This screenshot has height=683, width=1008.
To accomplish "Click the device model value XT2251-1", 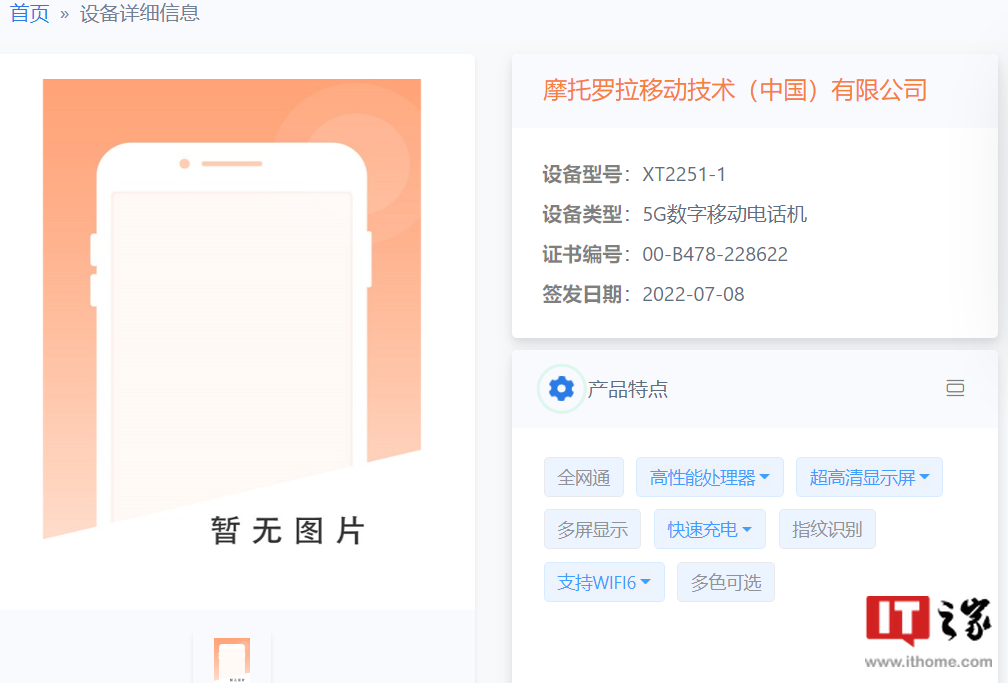I will coord(684,174).
